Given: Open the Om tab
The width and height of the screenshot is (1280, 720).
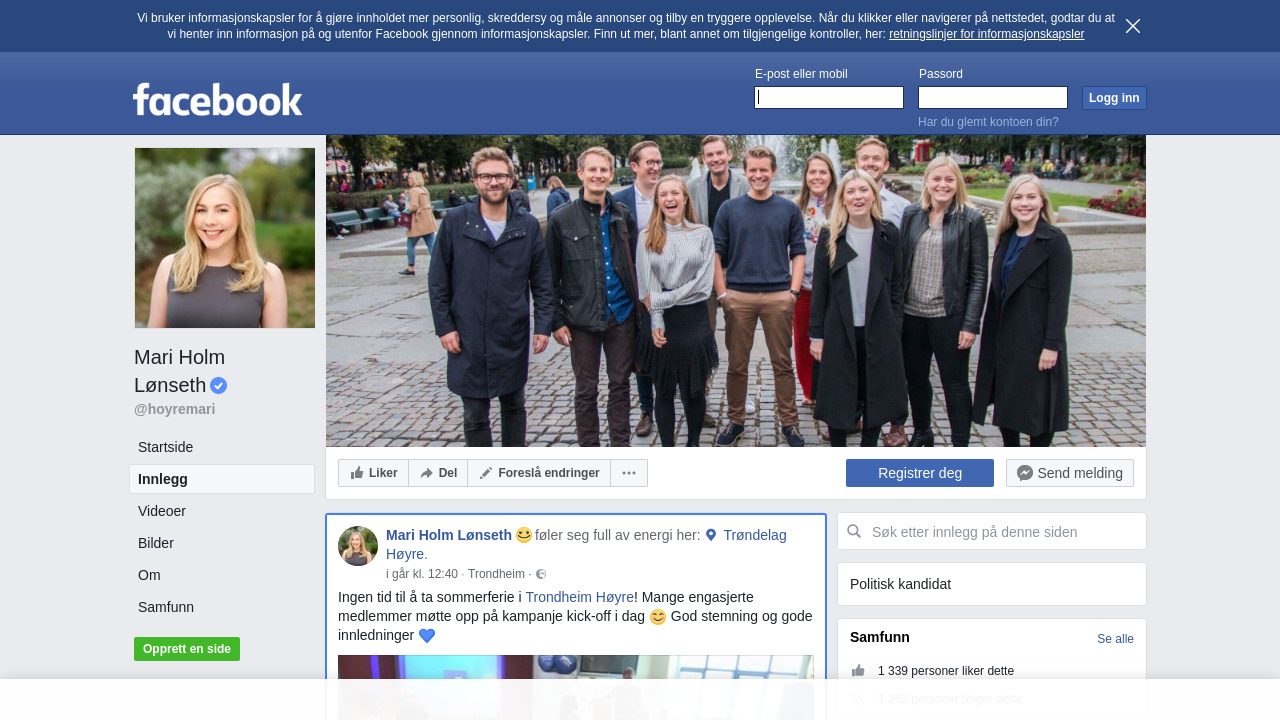Looking at the screenshot, I should 222,575.
